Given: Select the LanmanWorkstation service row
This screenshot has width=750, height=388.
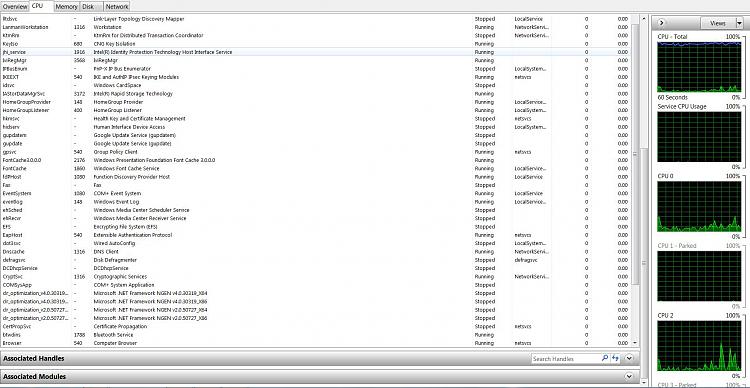Looking at the screenshot, I should point(316,27).
